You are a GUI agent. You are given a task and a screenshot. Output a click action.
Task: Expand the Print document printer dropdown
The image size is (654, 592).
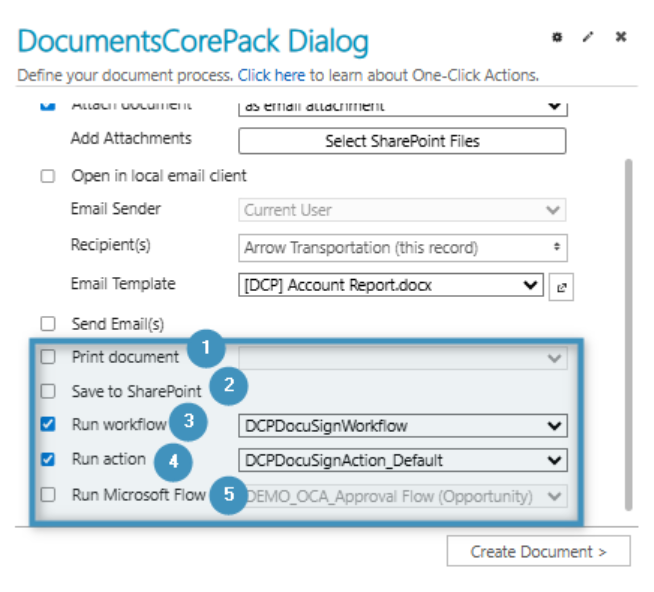[x=403, y=358]
